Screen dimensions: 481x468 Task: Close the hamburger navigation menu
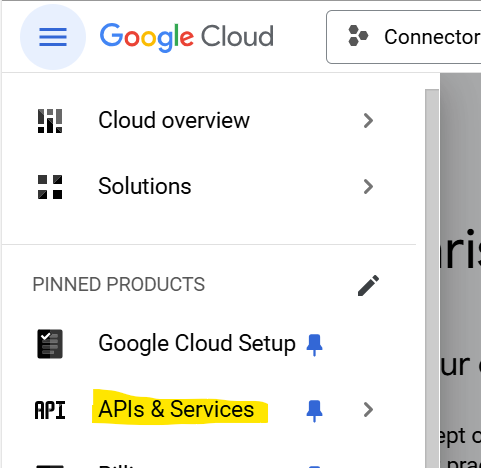tap(53, 37)
